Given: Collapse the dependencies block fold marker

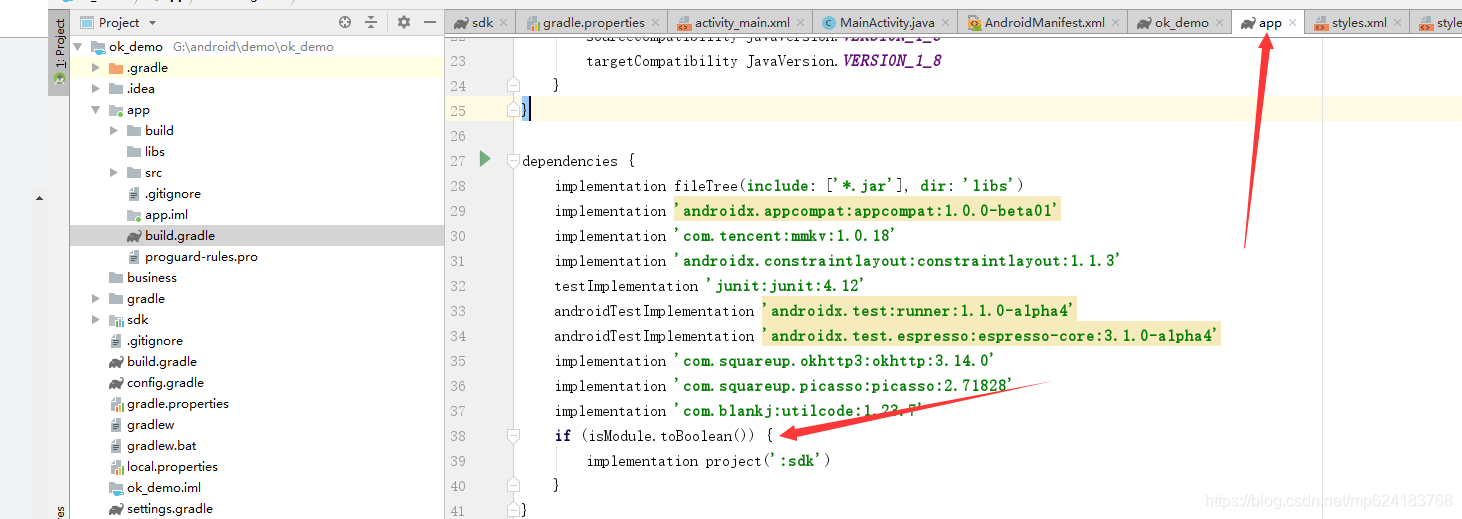Looking at the screenshot, I should (513, 161).
